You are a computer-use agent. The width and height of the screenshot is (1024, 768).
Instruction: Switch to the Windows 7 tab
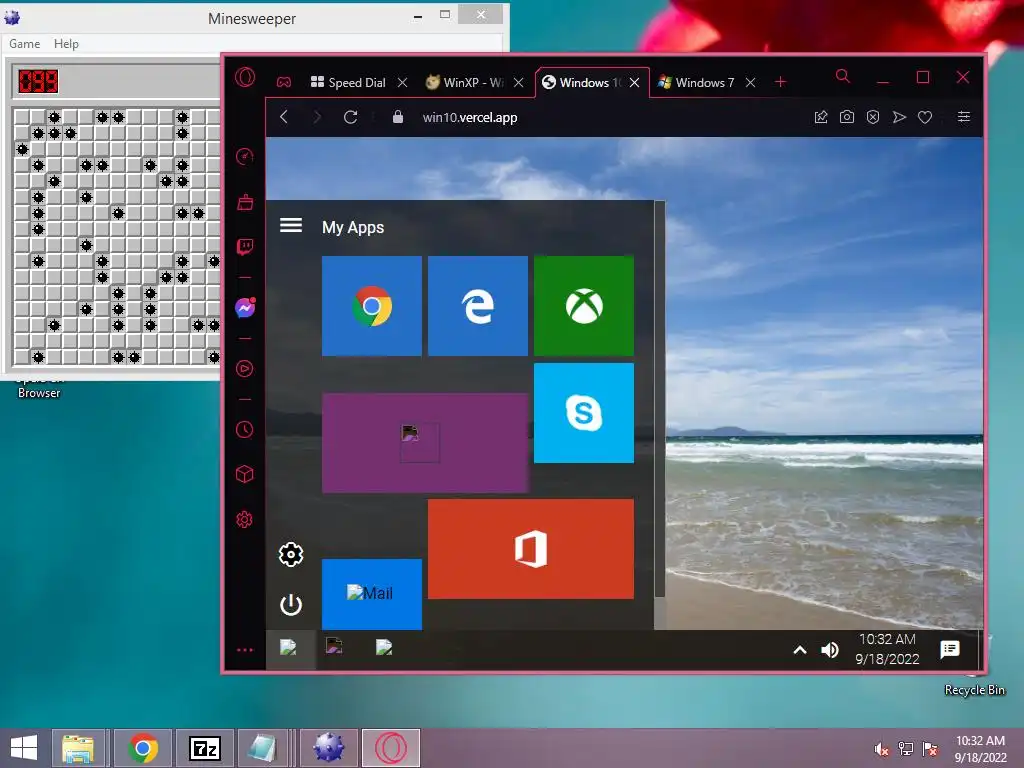(705, 82)
